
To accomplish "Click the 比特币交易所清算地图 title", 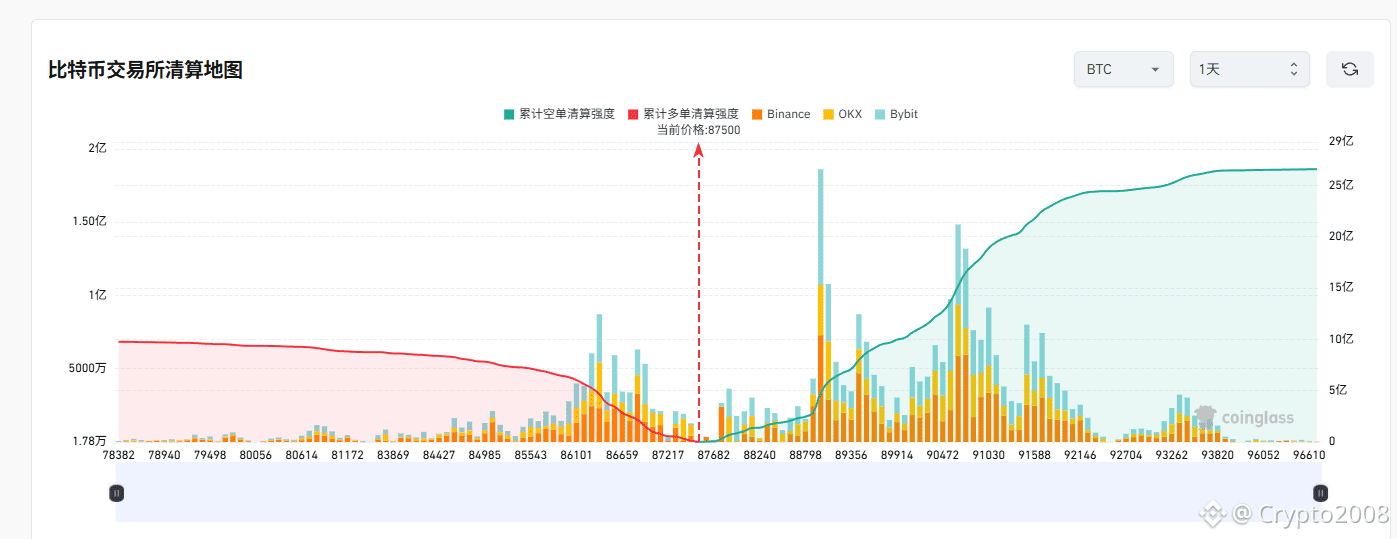I will click(146, 70).
